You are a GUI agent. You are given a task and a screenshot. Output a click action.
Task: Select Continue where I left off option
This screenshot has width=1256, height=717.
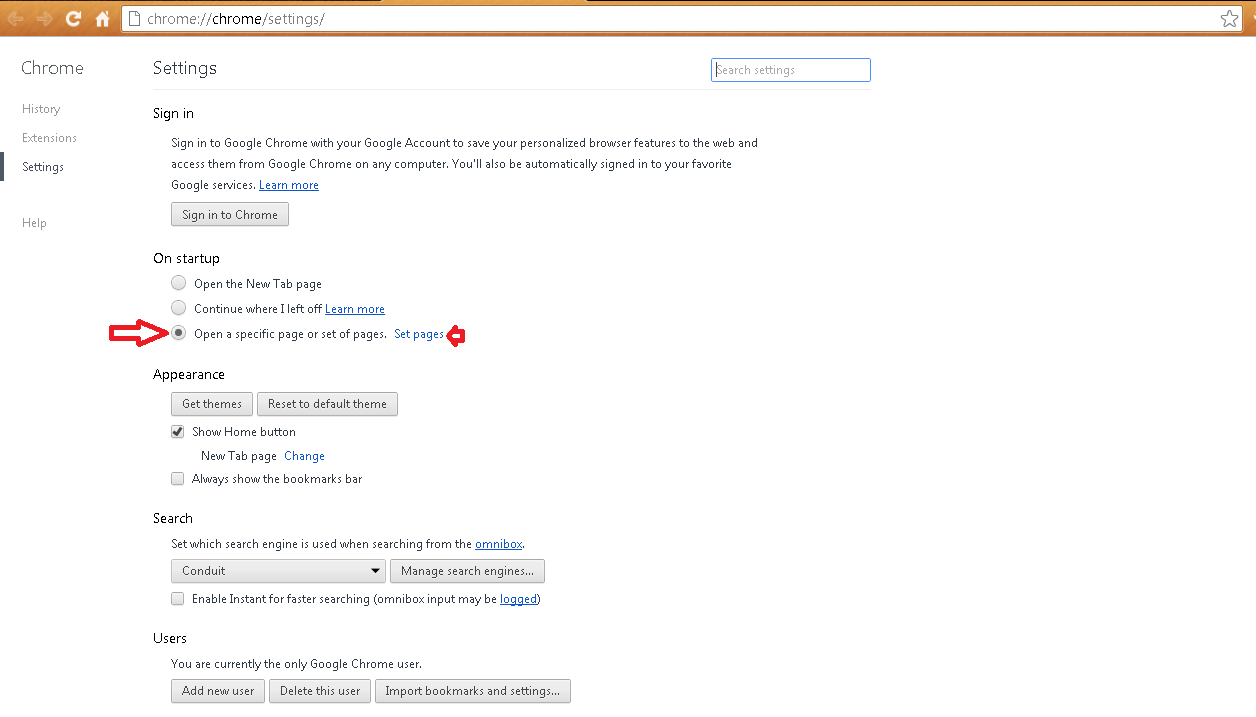coord(179,308)
